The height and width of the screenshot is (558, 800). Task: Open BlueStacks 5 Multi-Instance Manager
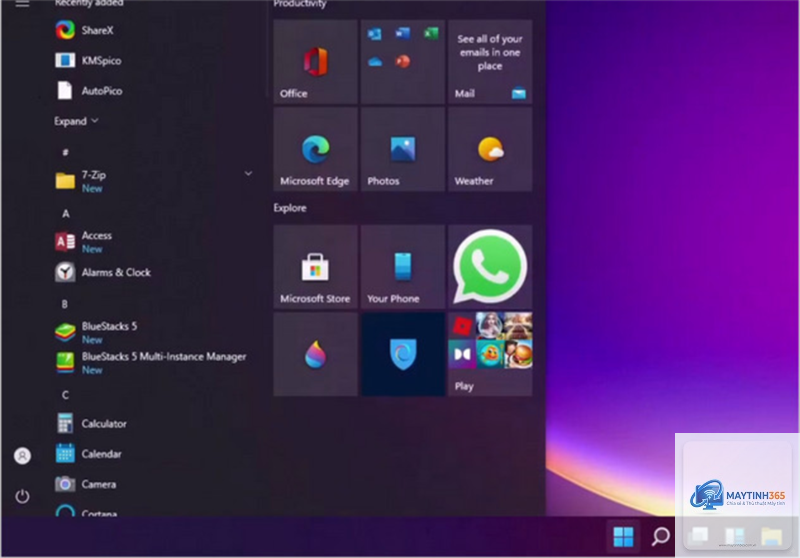(151, 363)
